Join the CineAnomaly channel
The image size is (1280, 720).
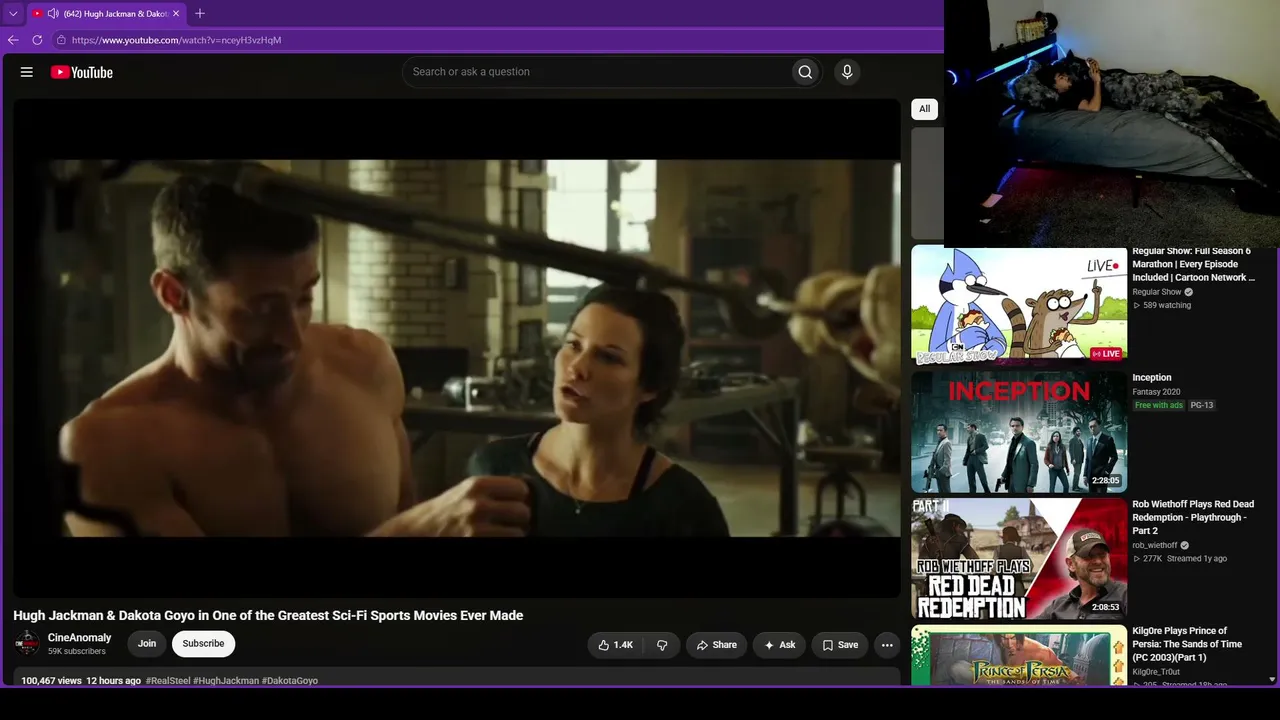pyautogui.click(x=147, y=644)
